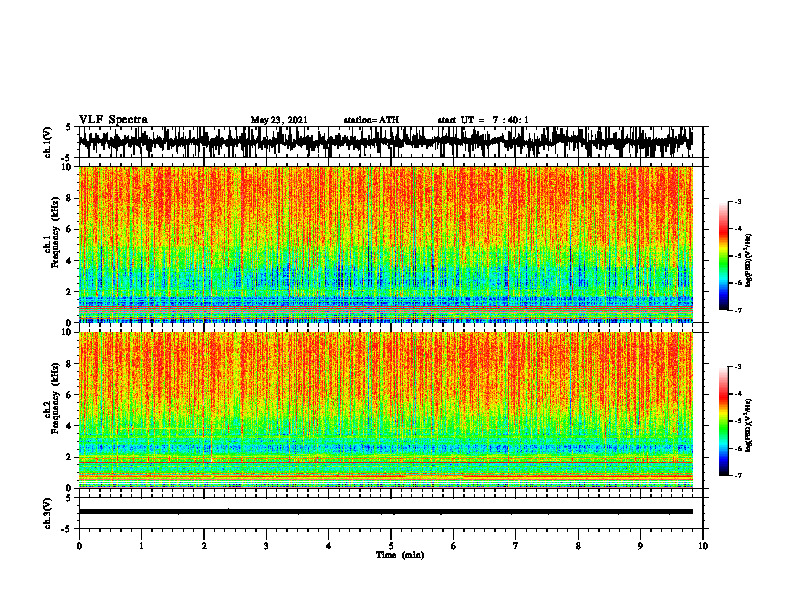Click the ch.2 spectrogram plot

[x=385, y=410]
